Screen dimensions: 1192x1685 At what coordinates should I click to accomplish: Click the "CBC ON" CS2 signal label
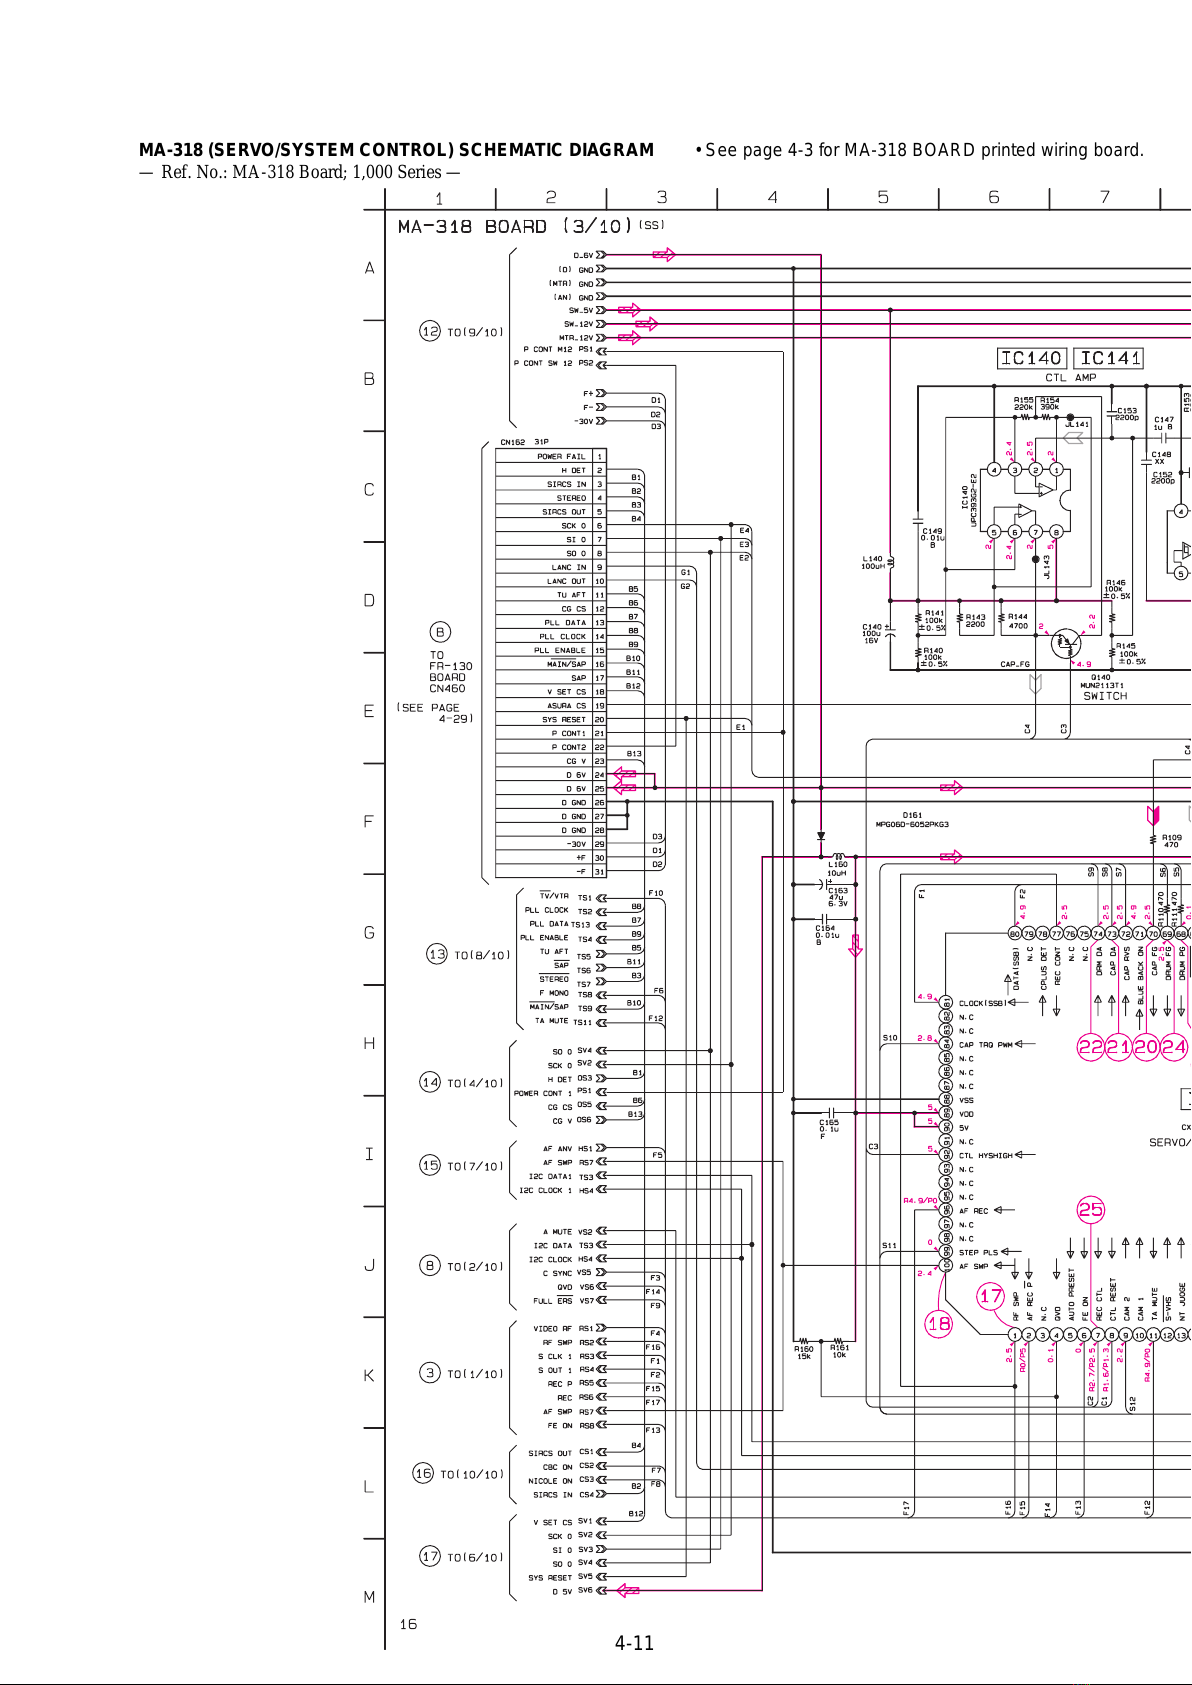558,1467
